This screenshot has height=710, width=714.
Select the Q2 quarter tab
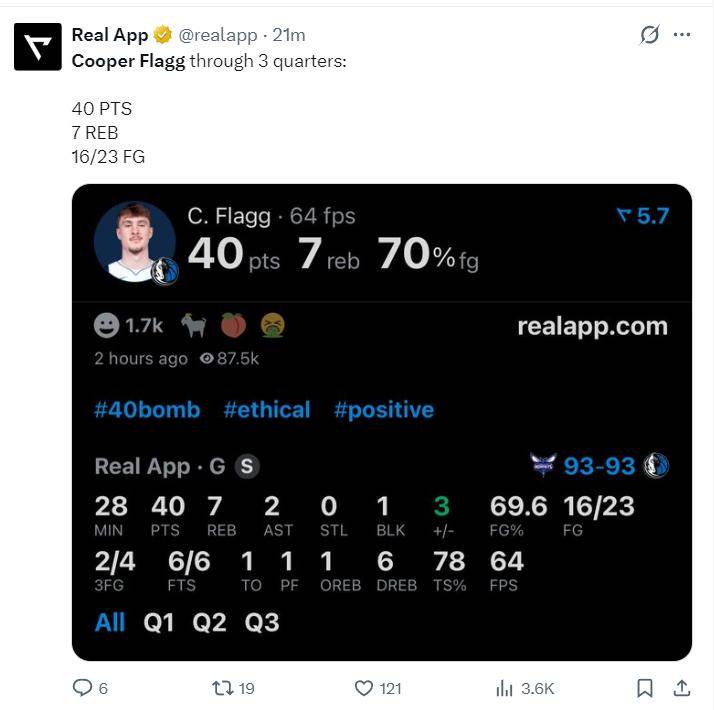pos(210,623)
